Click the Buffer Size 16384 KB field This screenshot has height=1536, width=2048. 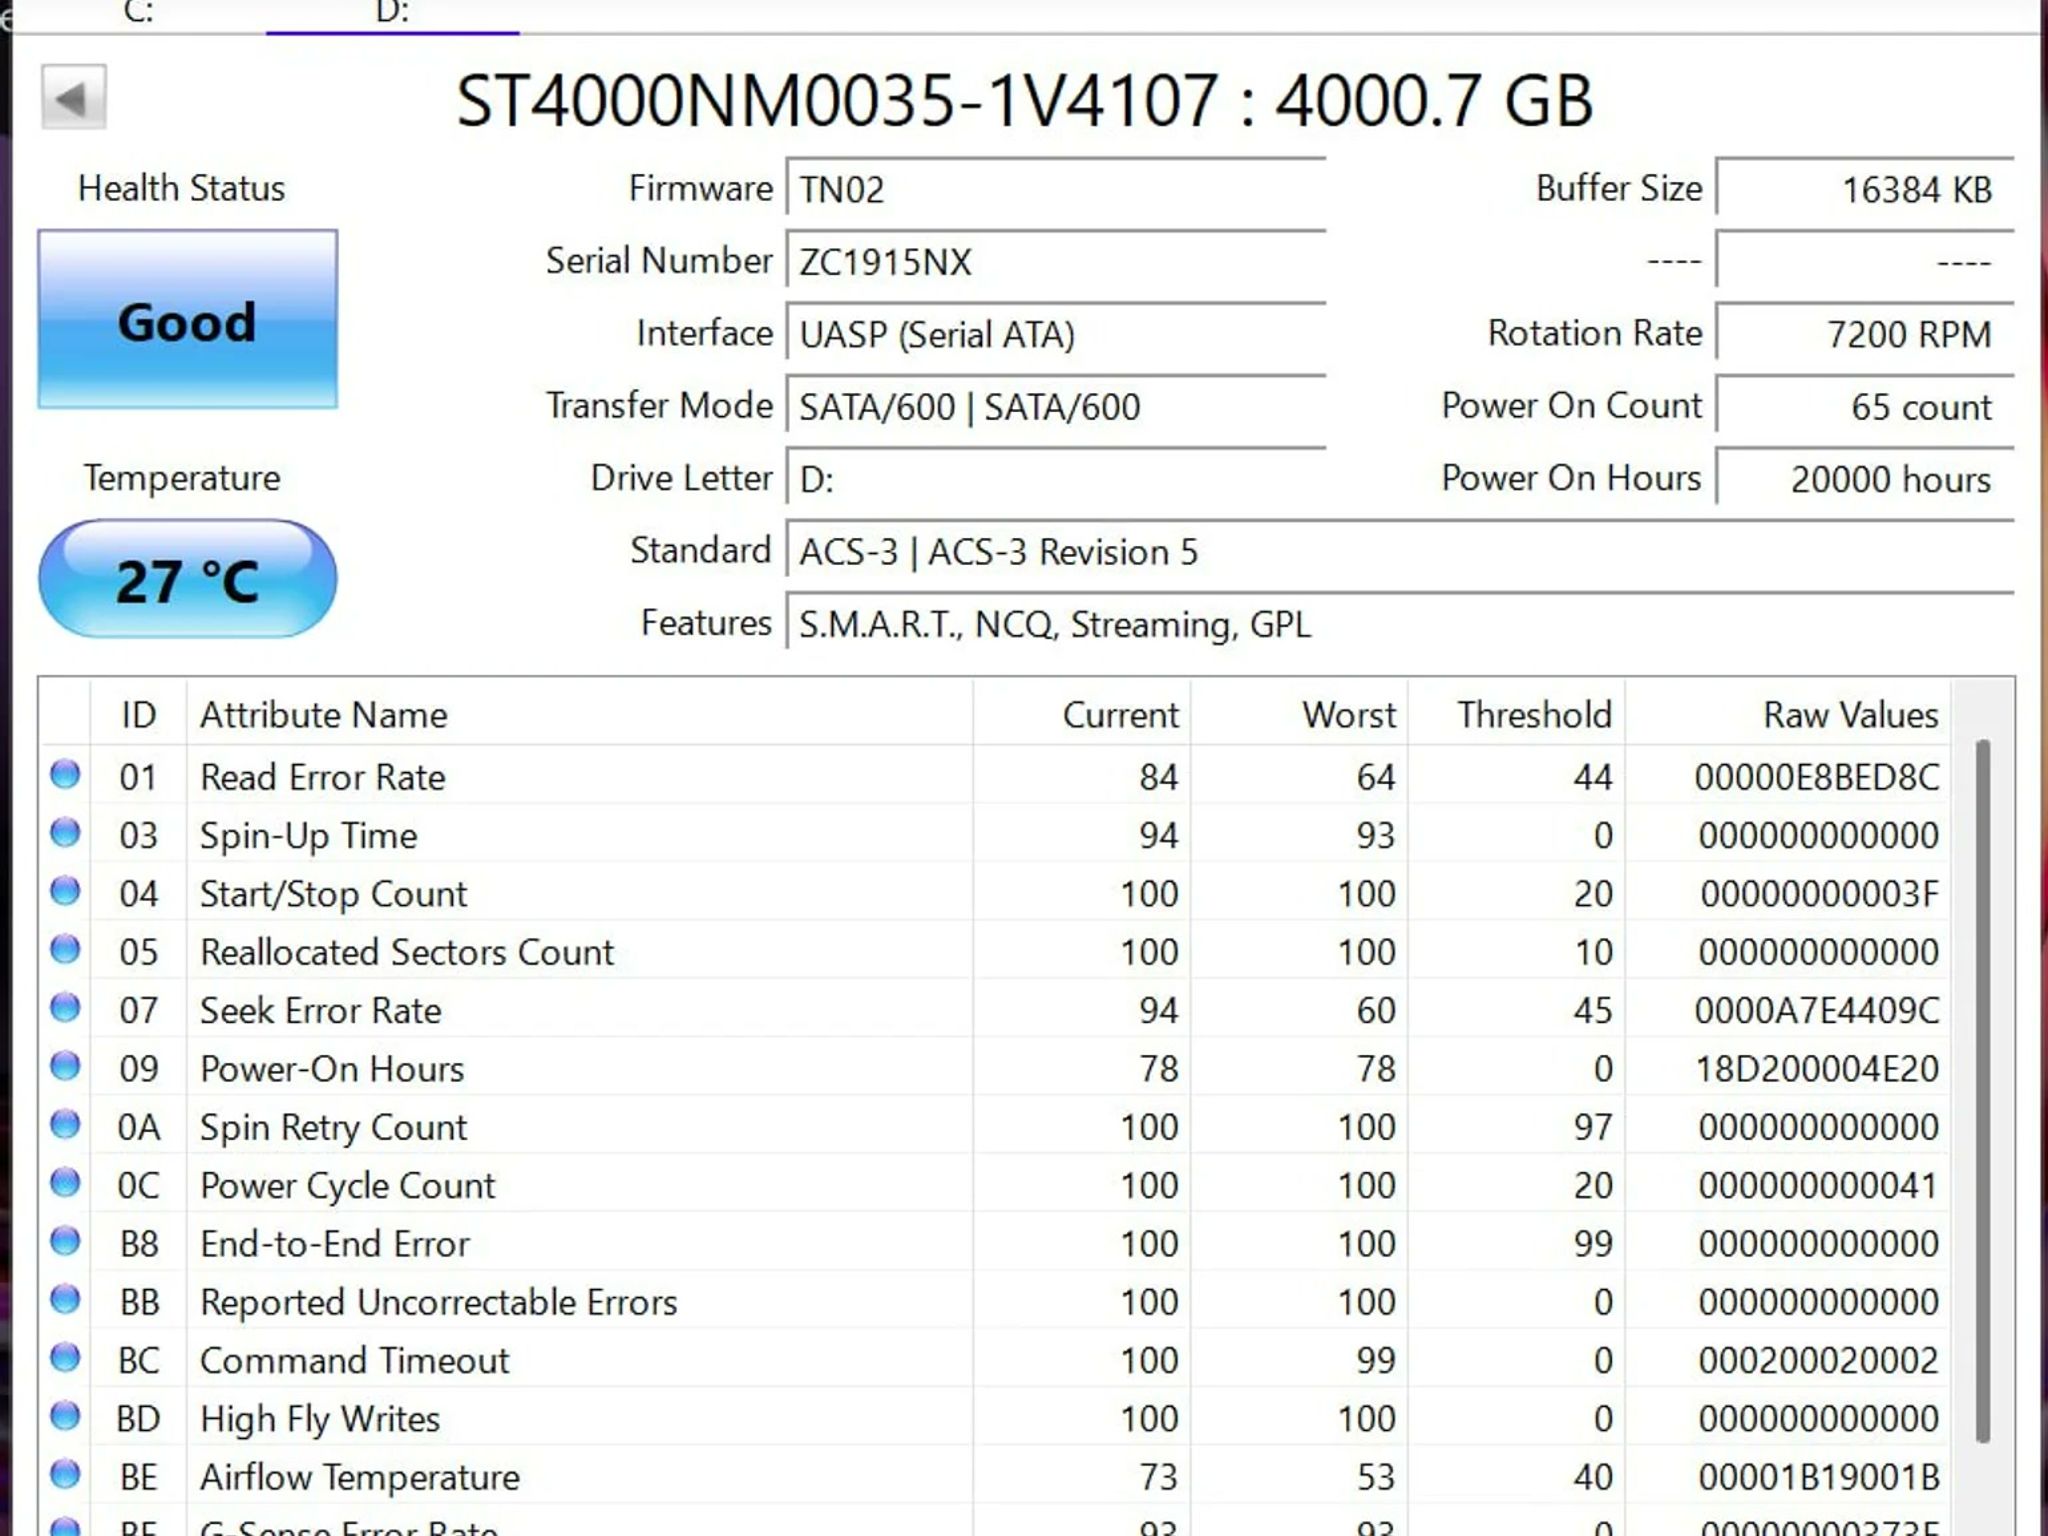point(1865,187)
